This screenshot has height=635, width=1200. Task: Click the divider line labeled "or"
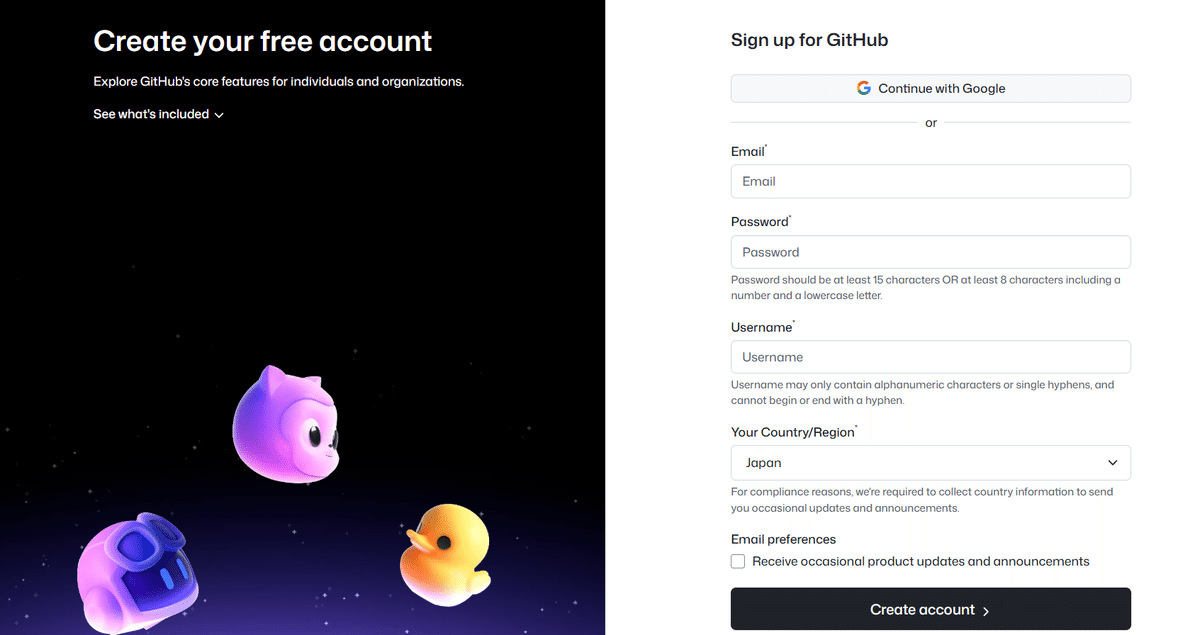930,122
